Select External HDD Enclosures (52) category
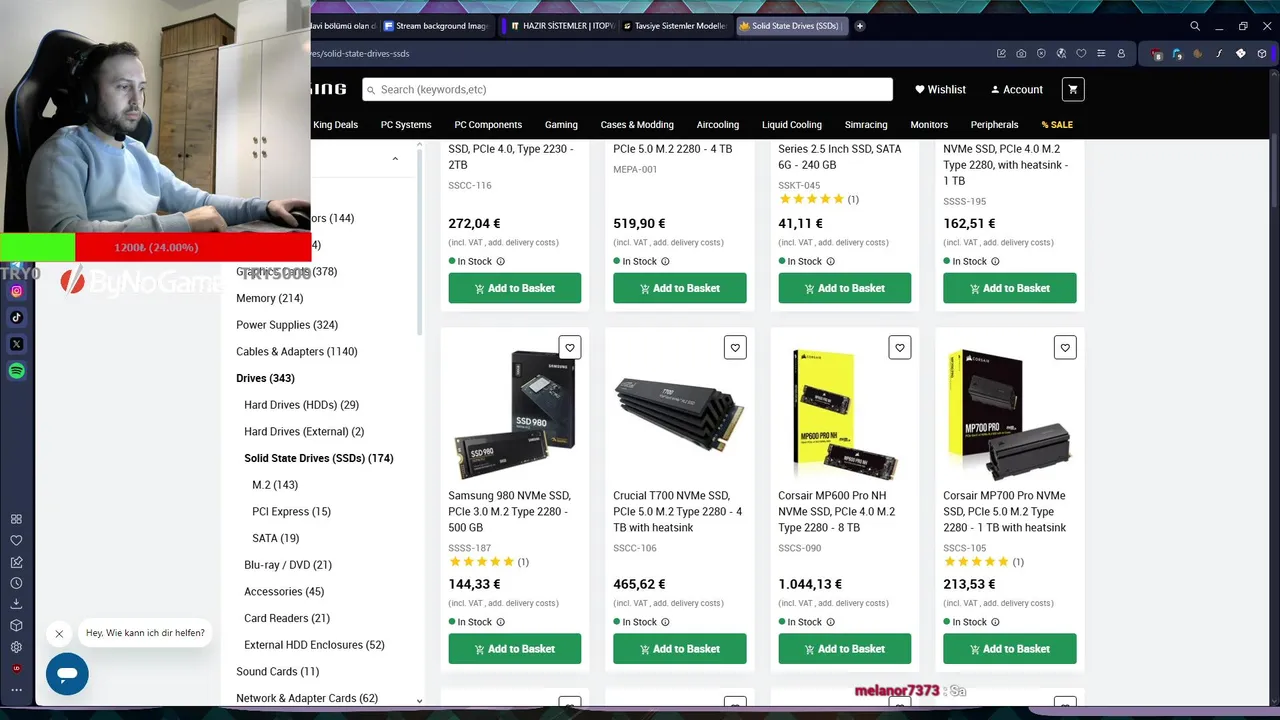The image size is (1280, 720). [314, 645]
